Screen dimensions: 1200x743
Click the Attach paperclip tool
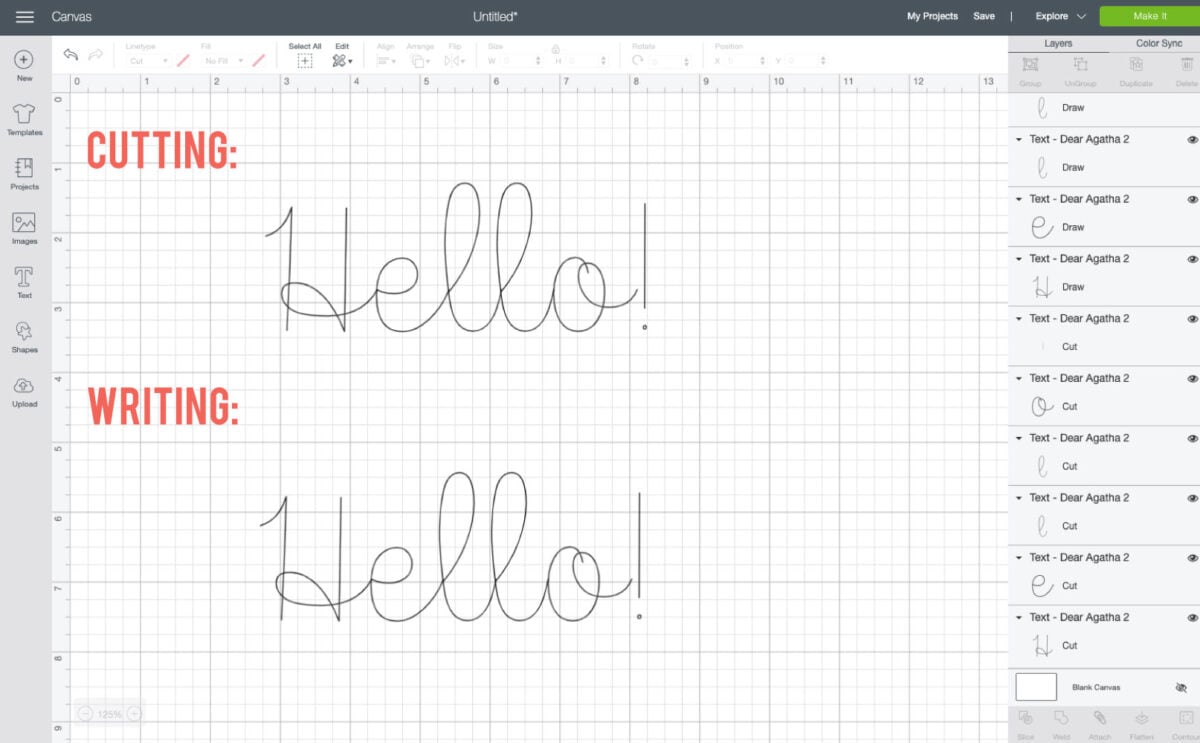click(1099, 718)
